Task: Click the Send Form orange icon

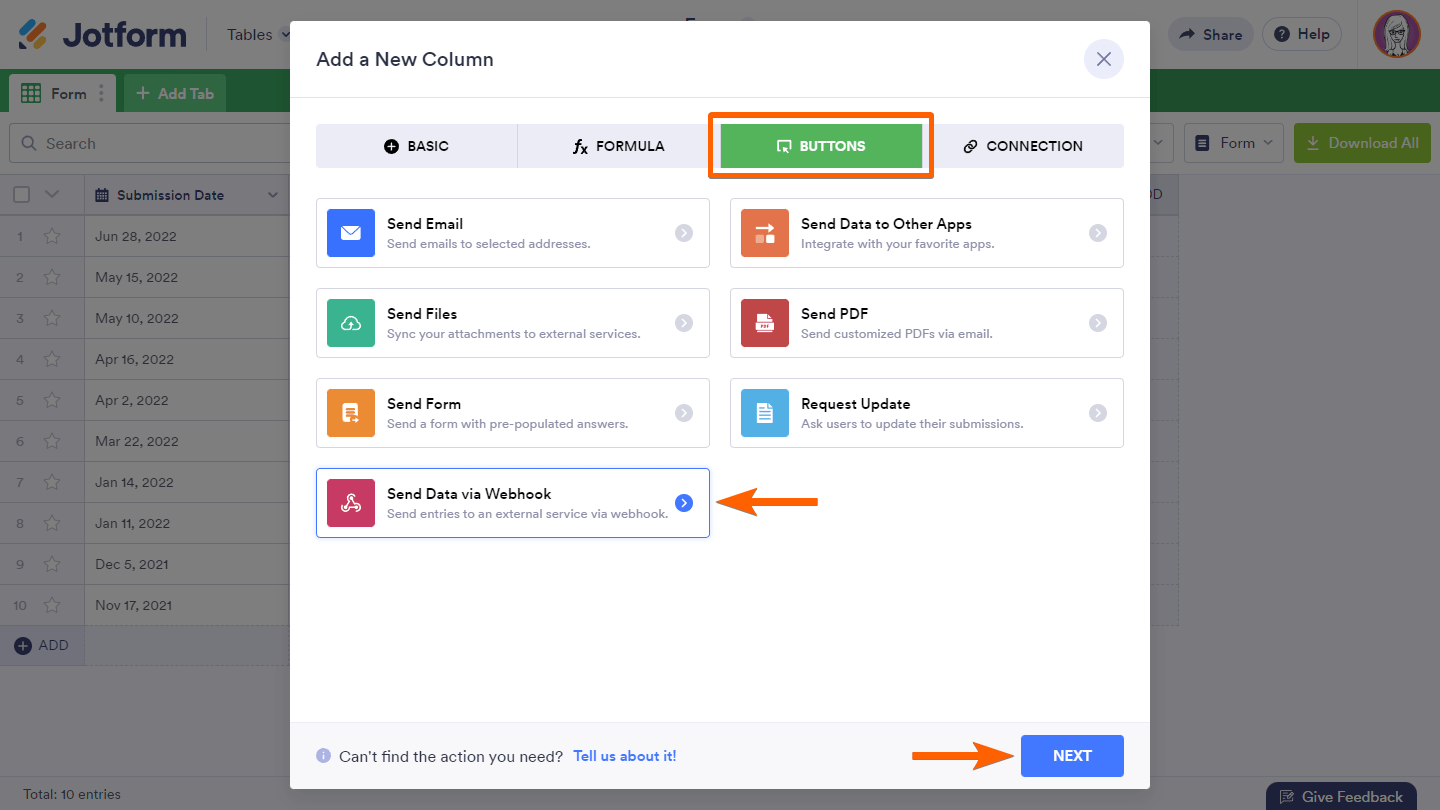Action: pyautogui.click(x=350, y=413)
